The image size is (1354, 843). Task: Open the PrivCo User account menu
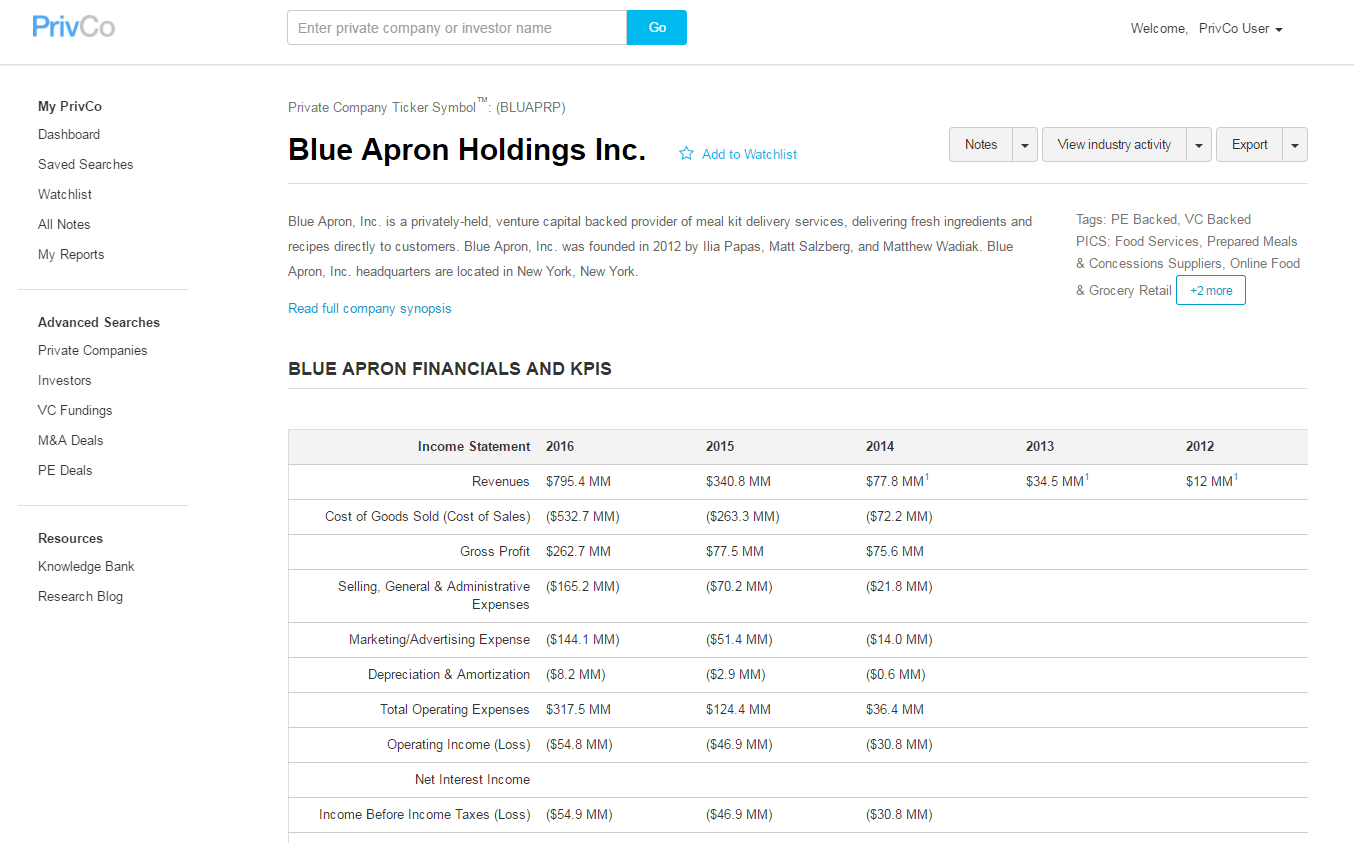click(1240, 29)
